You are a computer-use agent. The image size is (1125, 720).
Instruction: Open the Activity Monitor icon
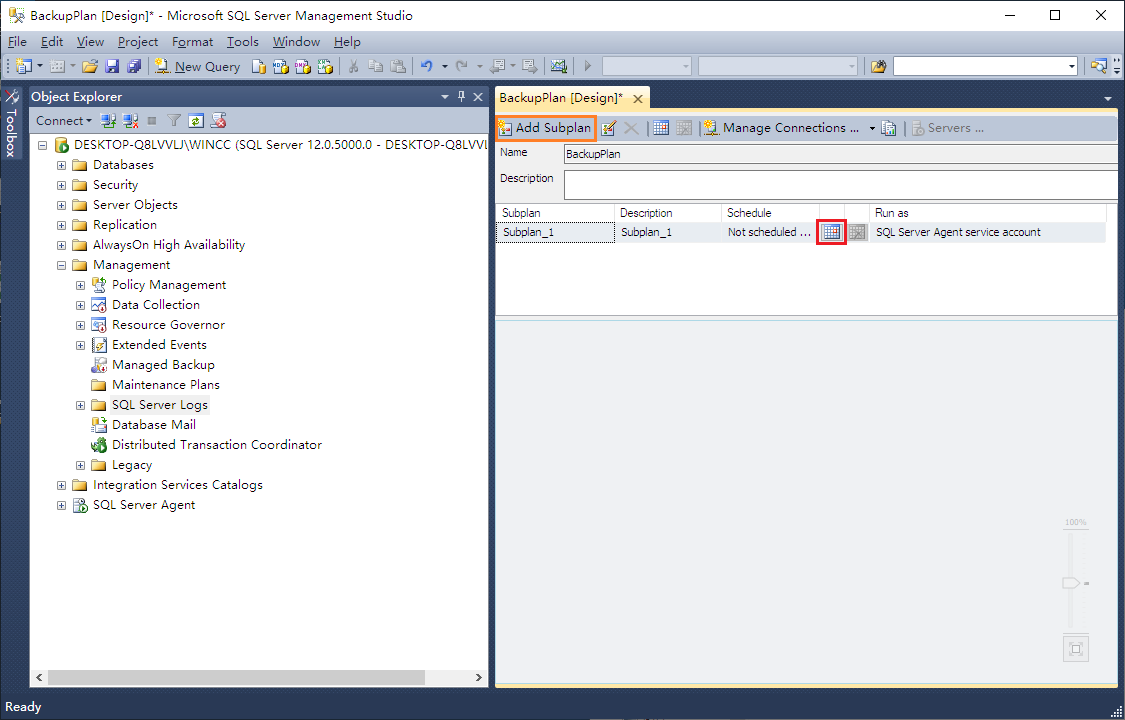coord(559,67)
